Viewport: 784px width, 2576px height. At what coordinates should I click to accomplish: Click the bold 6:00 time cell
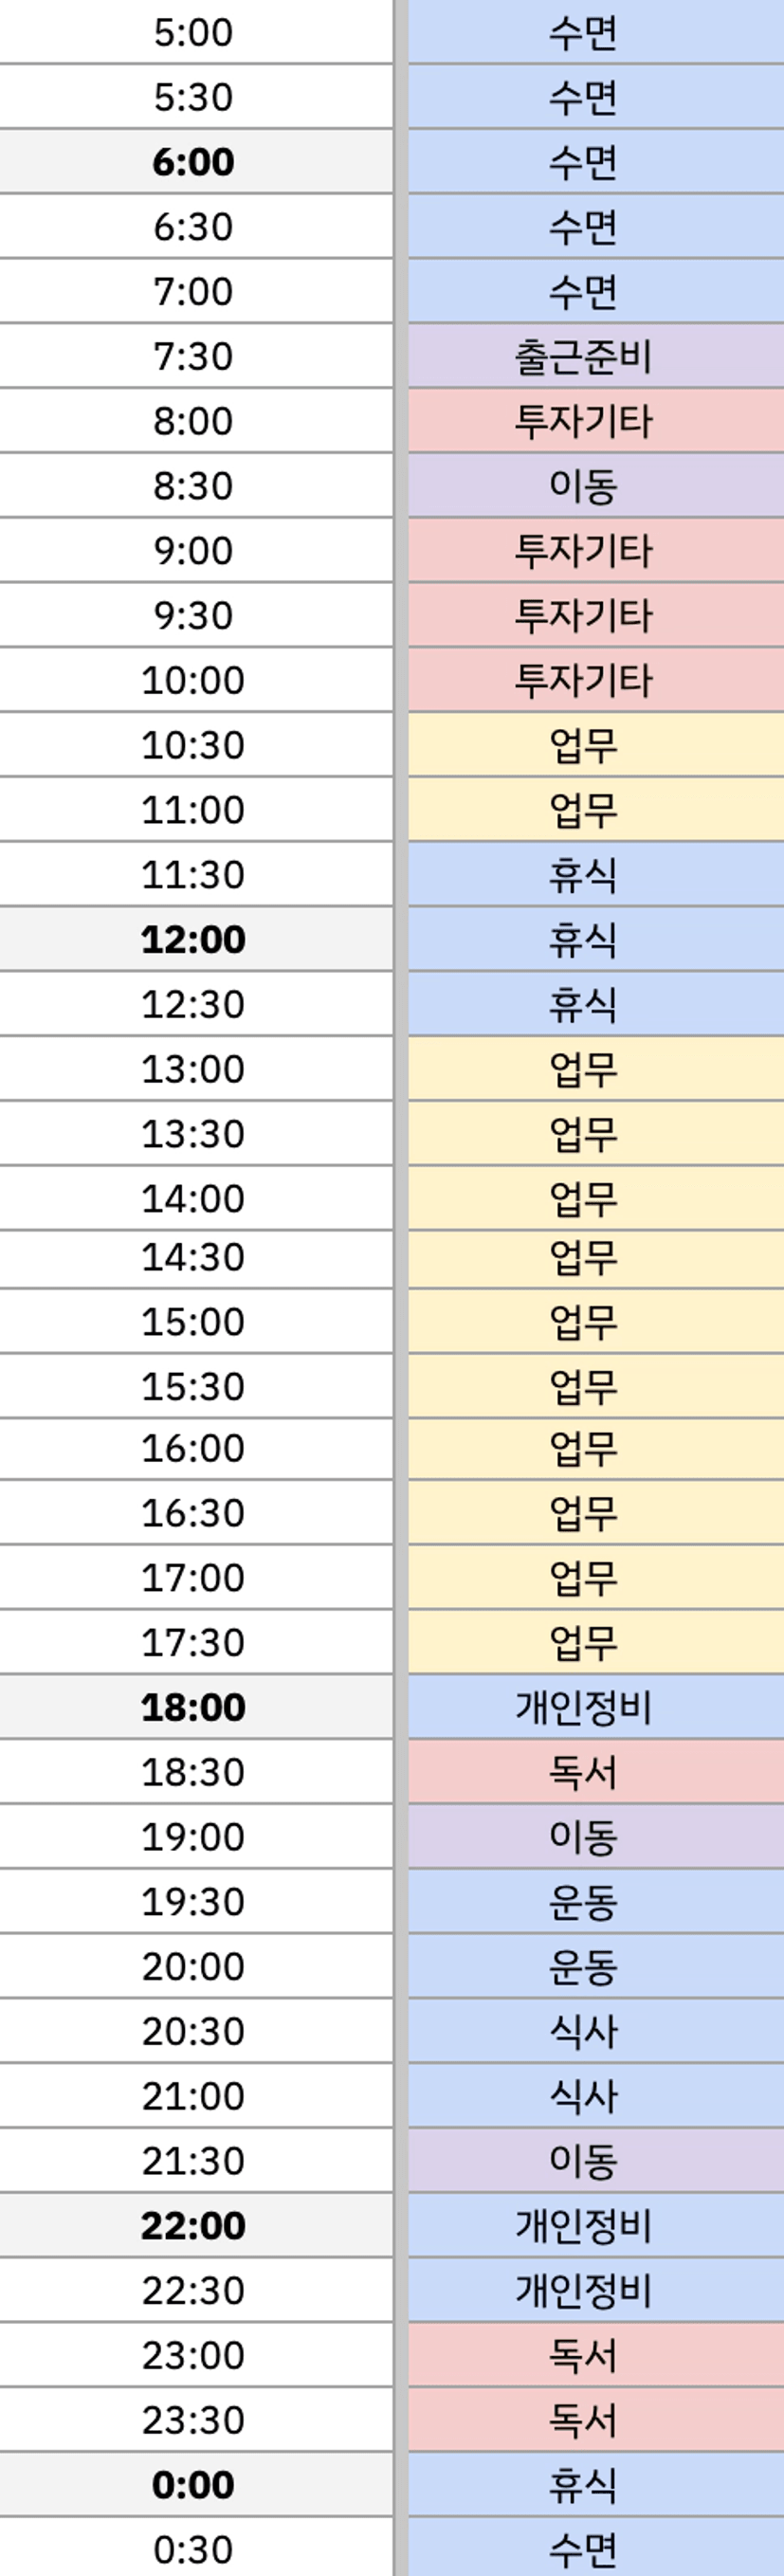click(193, 162)
